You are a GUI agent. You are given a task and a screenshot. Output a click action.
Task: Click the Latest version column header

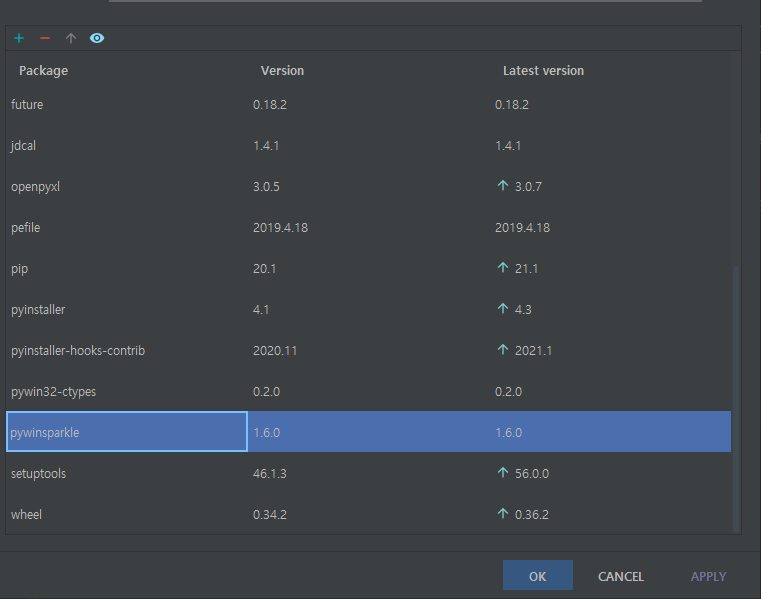click(543, 71)
